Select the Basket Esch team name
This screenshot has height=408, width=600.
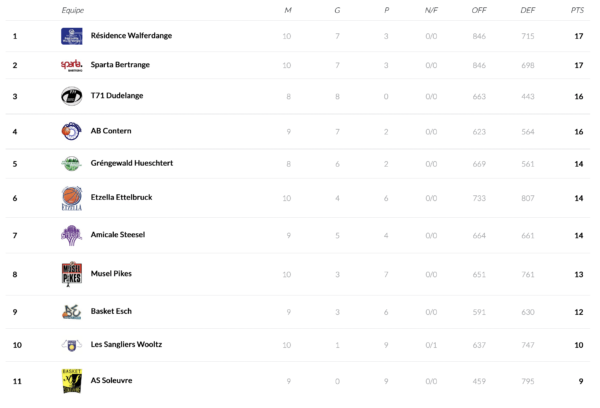[x=111, y=311]
